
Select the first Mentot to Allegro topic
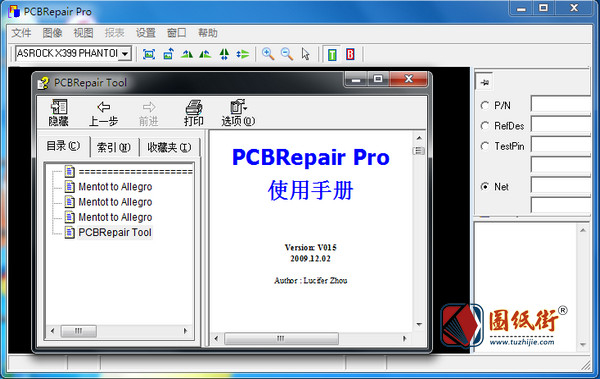[115, 187]
